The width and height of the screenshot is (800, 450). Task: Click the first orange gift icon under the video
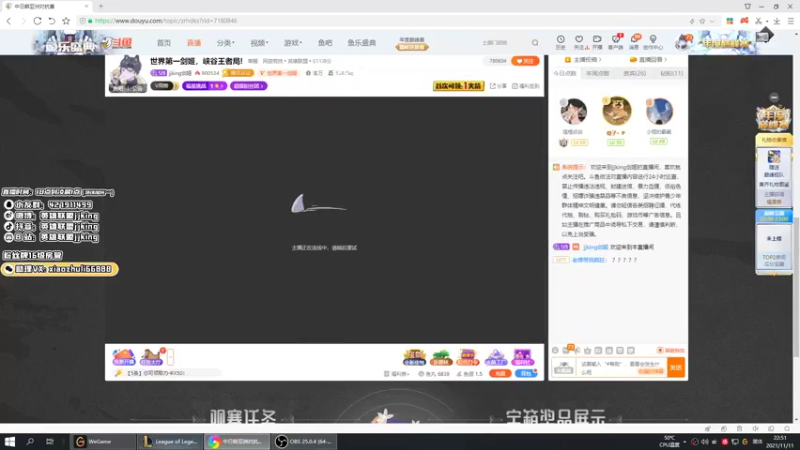click(x=123, y=357)
